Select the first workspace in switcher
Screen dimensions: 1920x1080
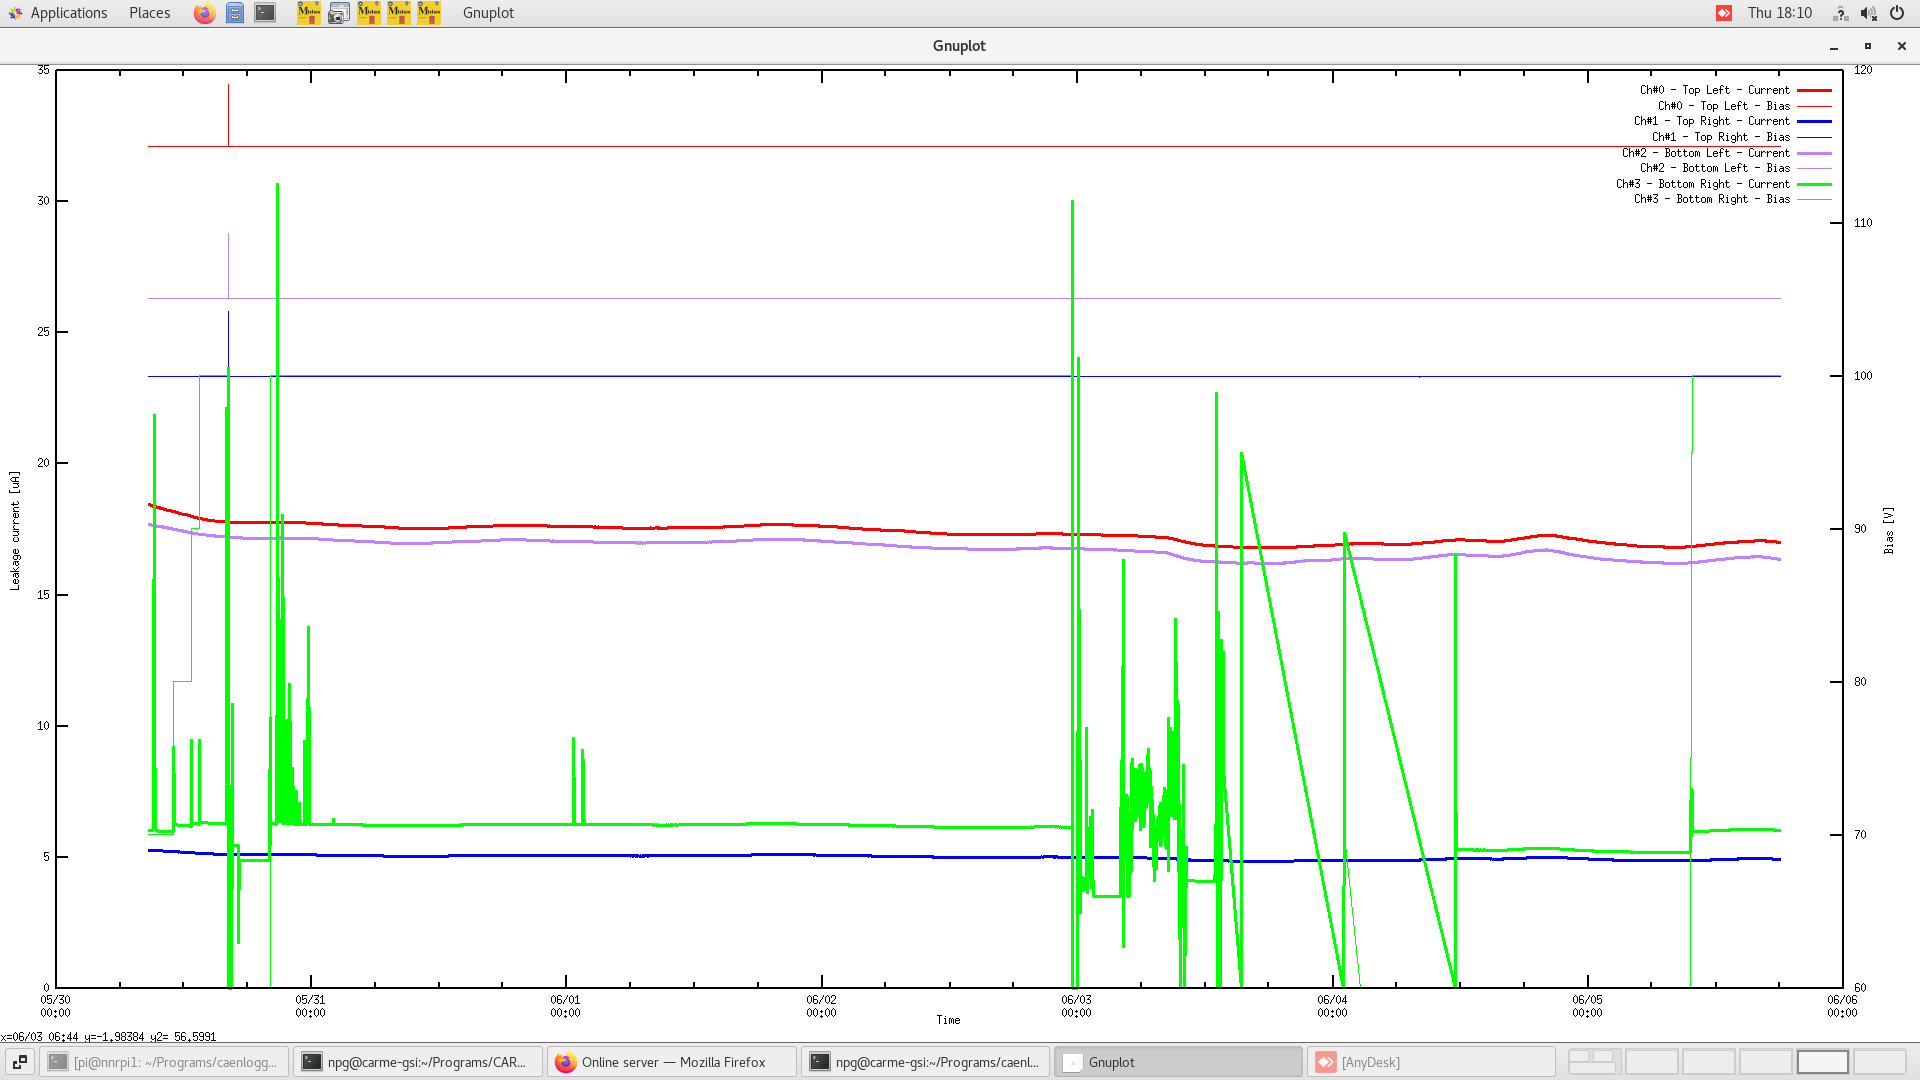click(x=1593, y=1062)
